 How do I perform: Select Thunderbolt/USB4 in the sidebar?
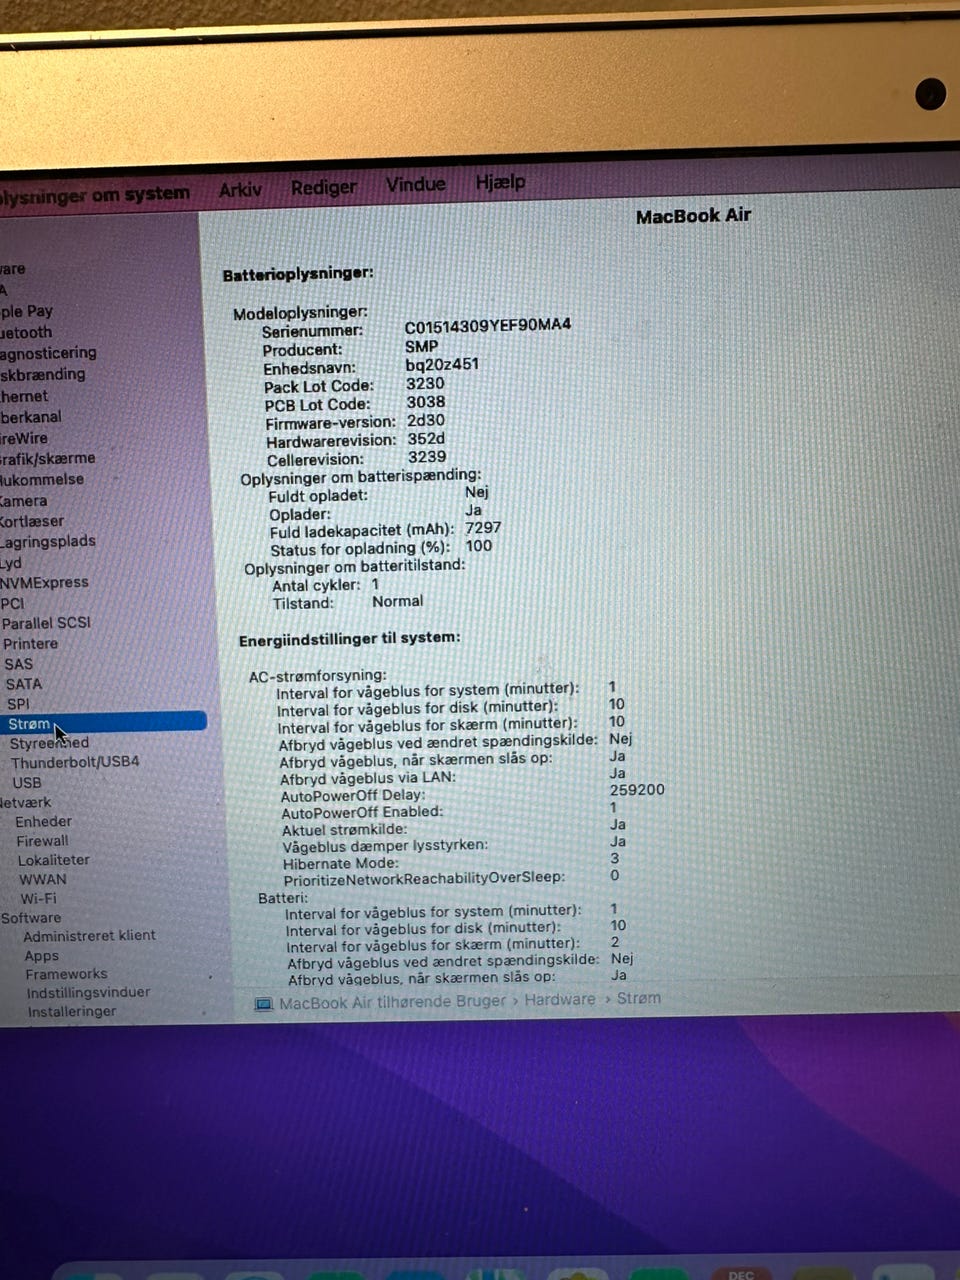tap(75, 762)
